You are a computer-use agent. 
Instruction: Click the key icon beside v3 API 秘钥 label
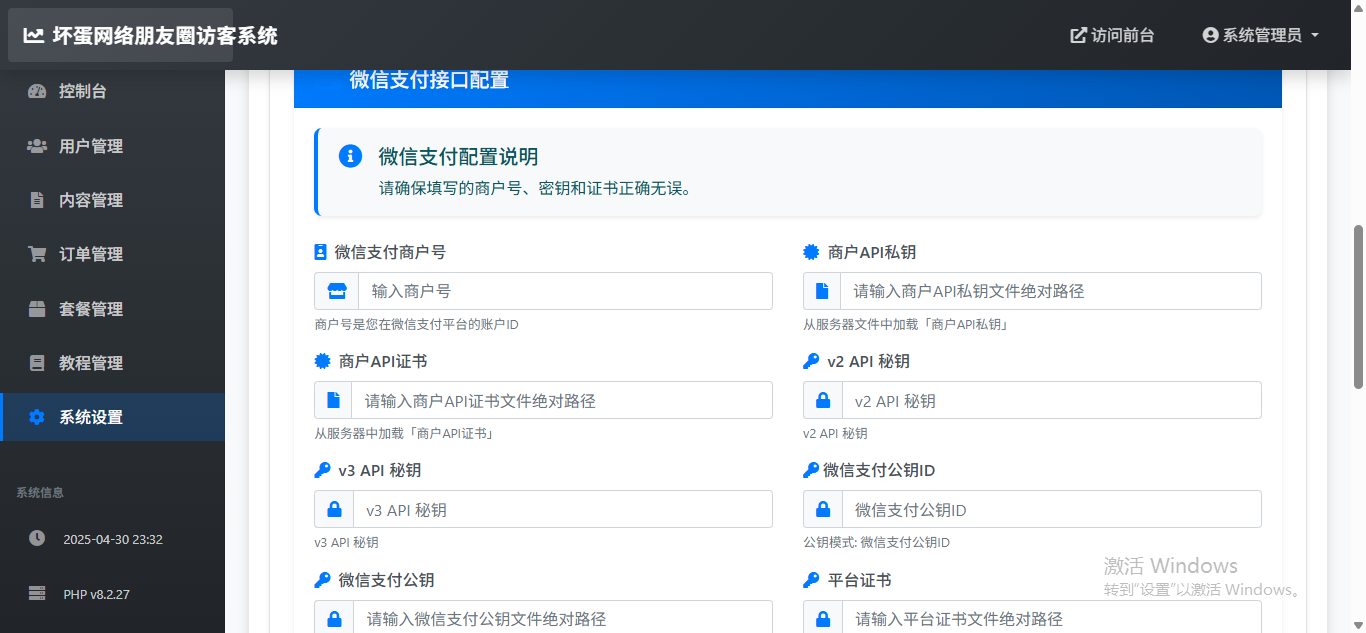click(x=322, y=470)
